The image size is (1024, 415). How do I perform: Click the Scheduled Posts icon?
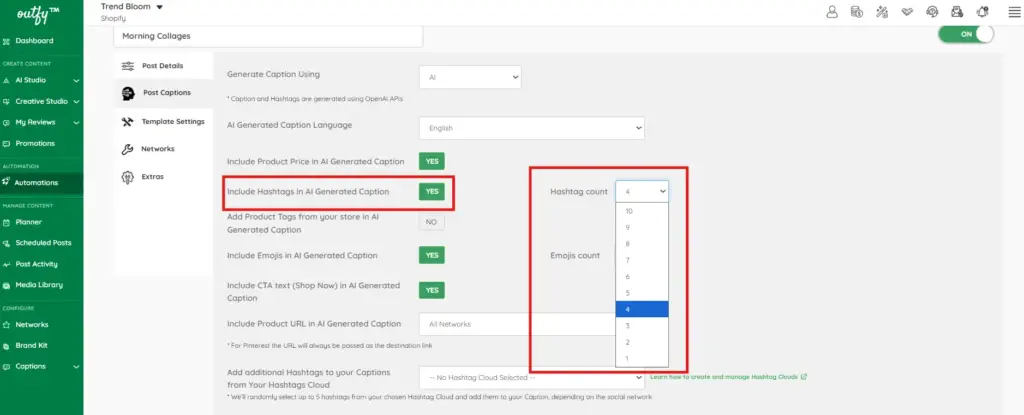(x=7, y=243)
